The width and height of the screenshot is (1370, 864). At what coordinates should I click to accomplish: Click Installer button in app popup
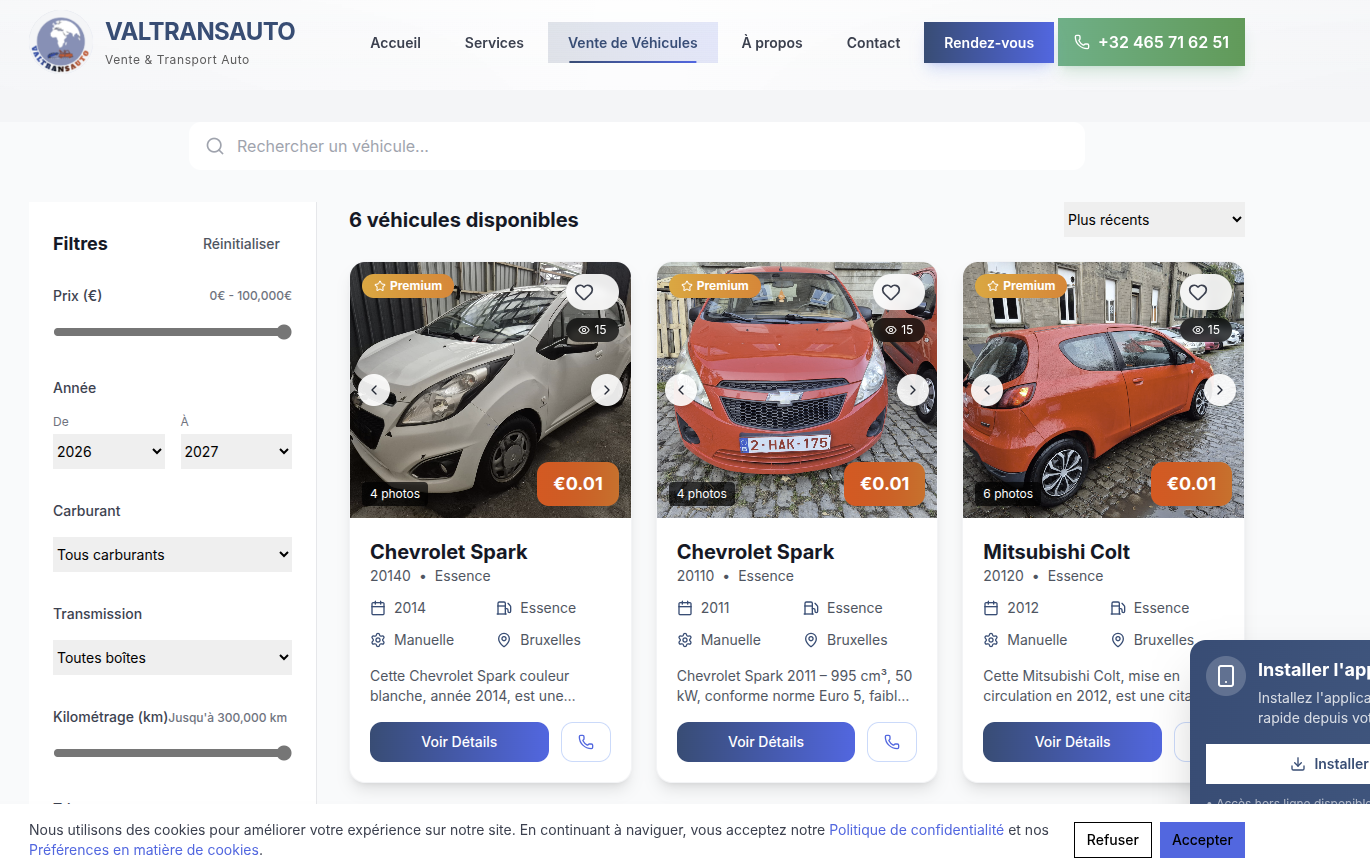1288,764
